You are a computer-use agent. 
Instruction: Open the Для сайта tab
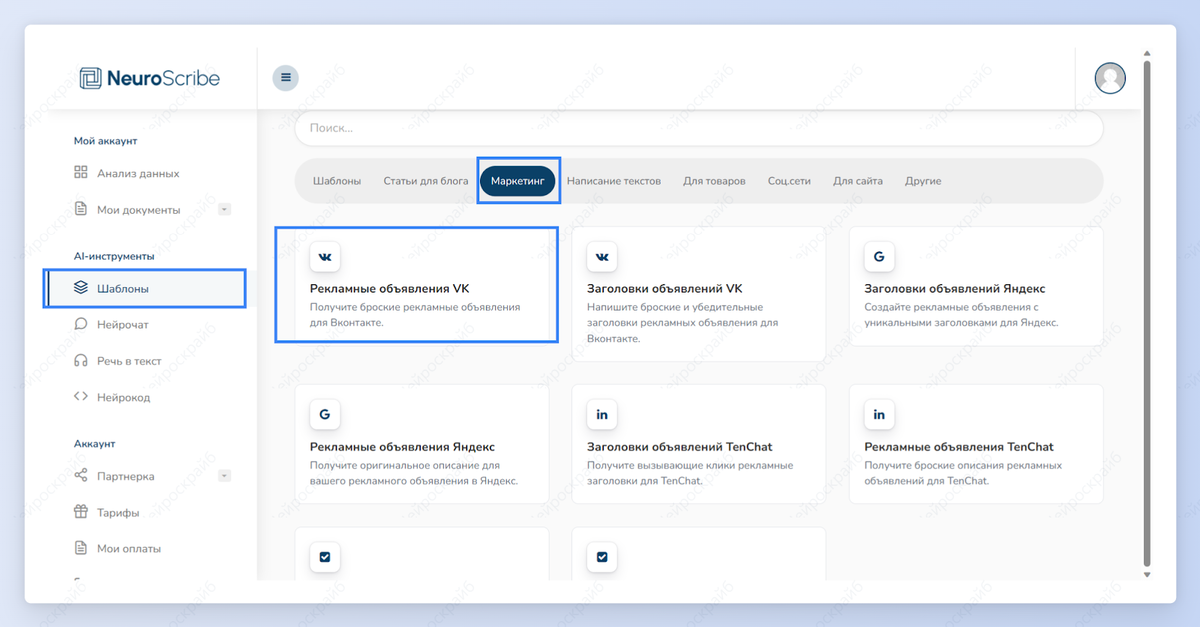(857, 181)
